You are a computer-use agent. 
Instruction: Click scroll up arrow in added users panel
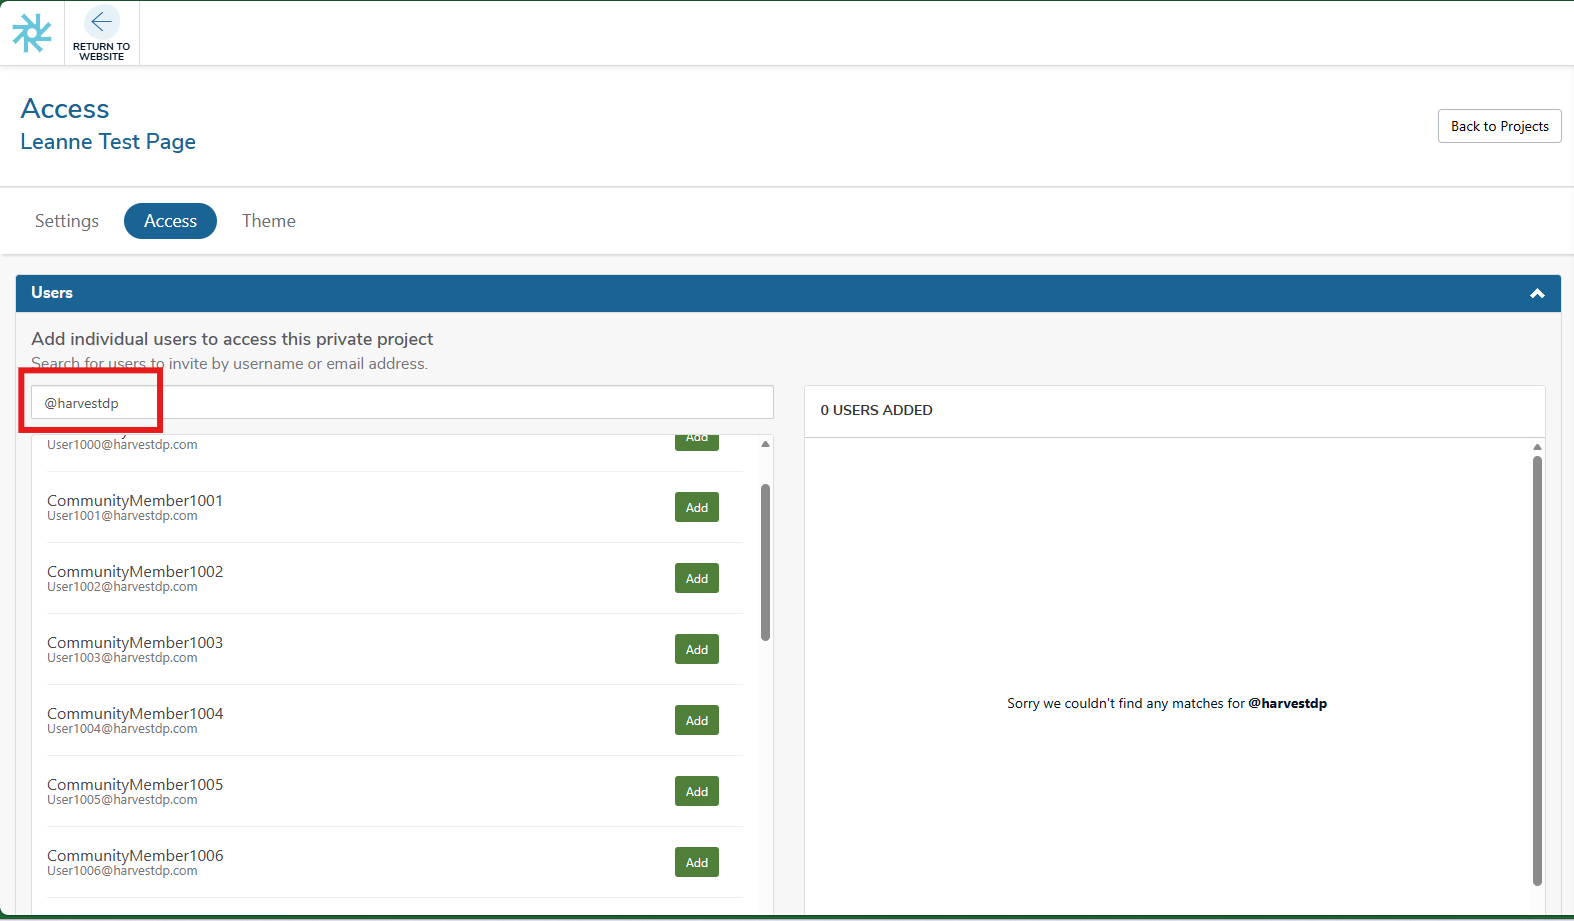click(x=1537, y=447)
